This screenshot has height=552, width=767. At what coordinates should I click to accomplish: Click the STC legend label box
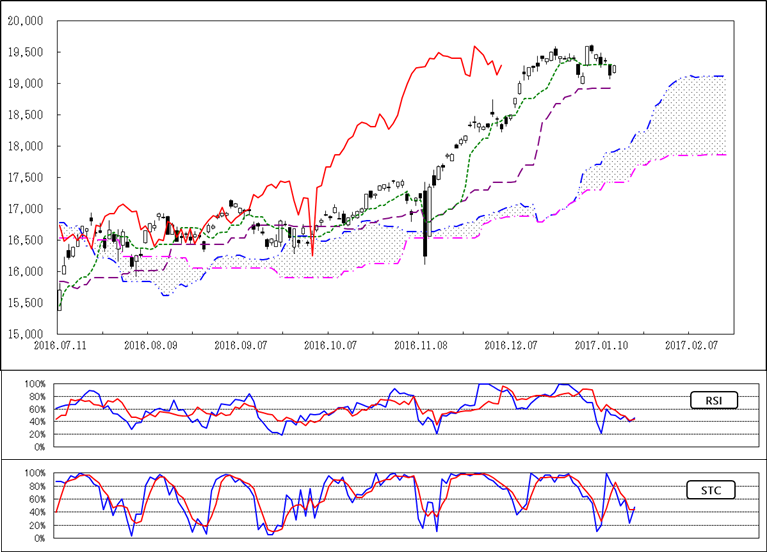point(713,490)
